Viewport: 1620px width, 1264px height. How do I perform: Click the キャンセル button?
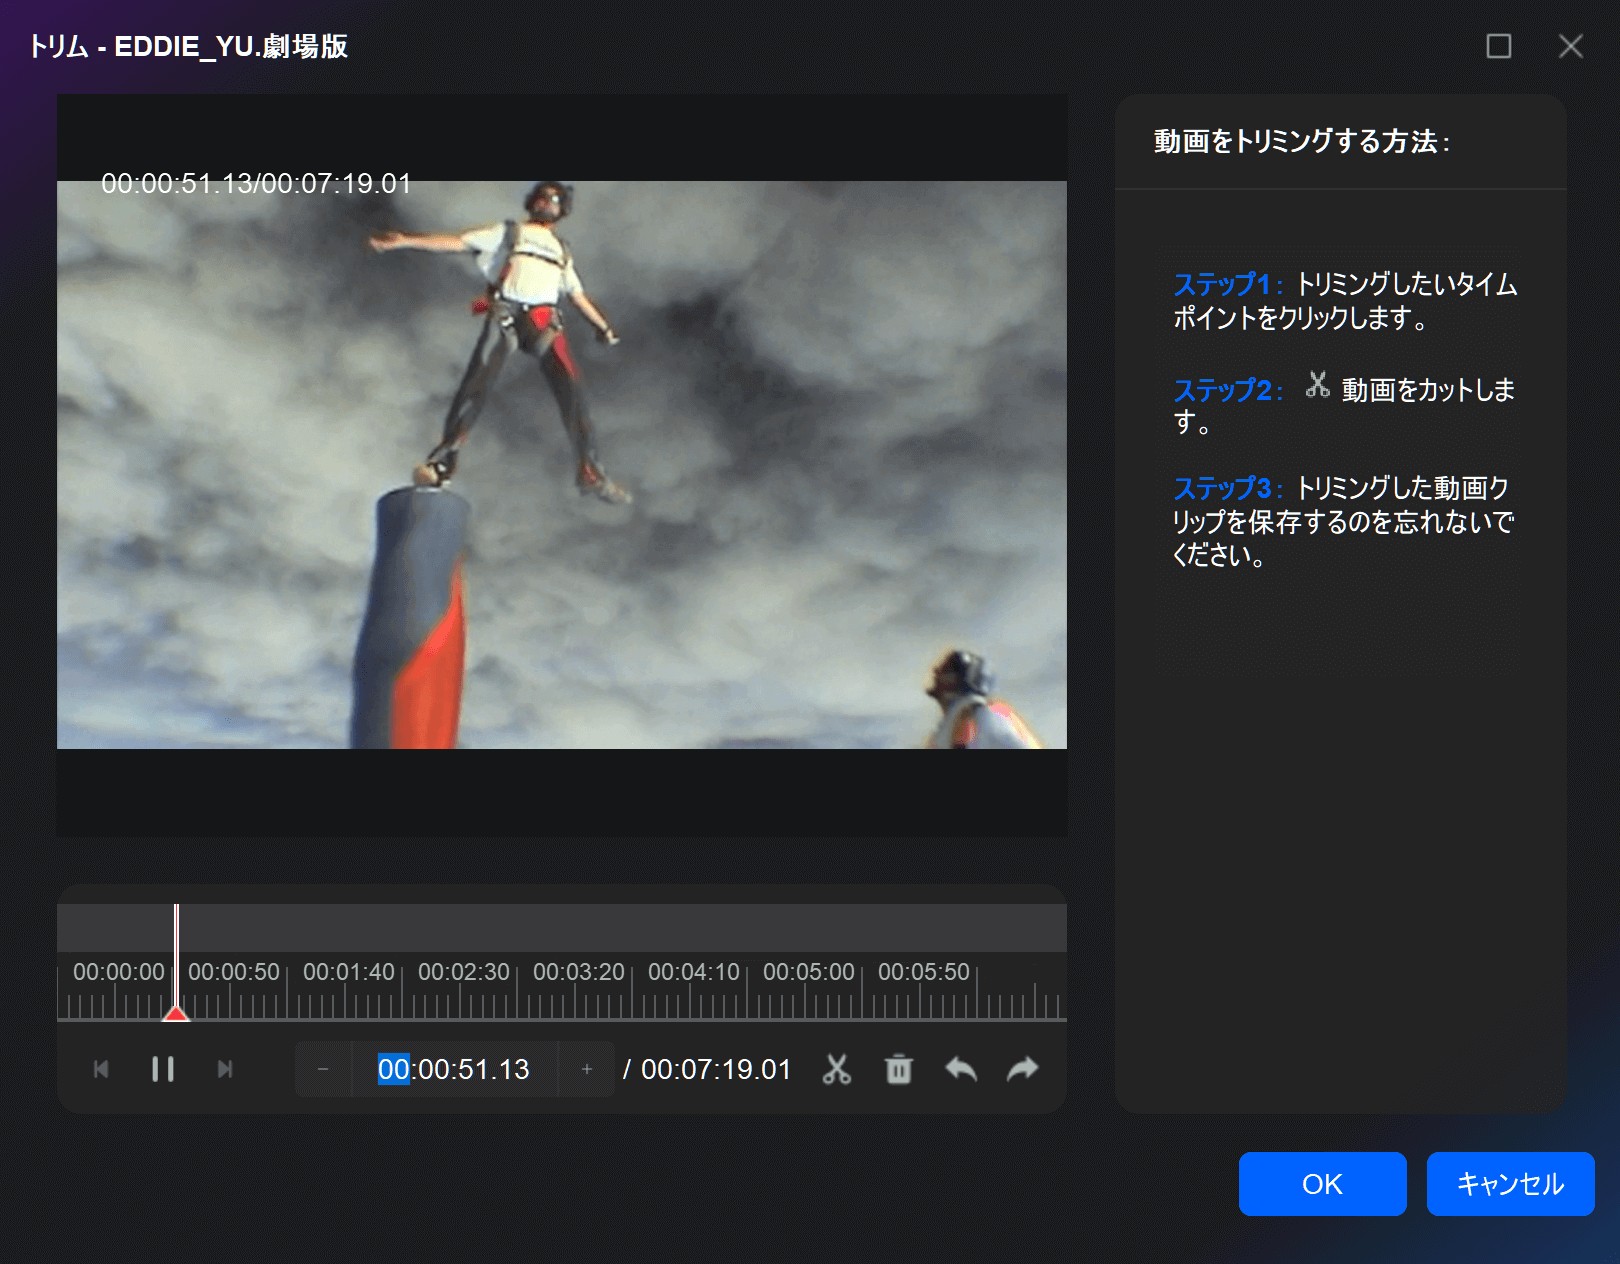[x=1510, y=1184]
